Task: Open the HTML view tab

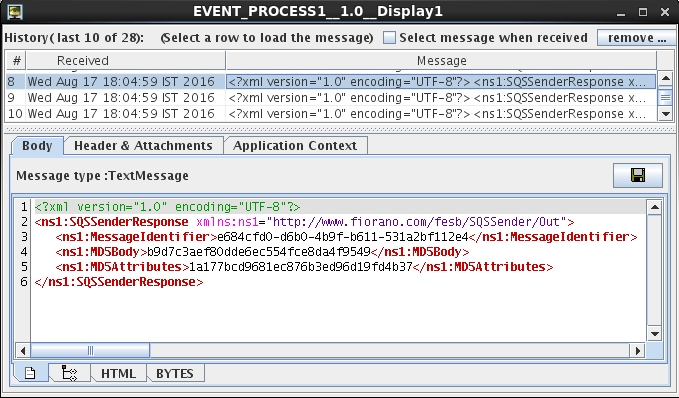Action: (118, 373)
